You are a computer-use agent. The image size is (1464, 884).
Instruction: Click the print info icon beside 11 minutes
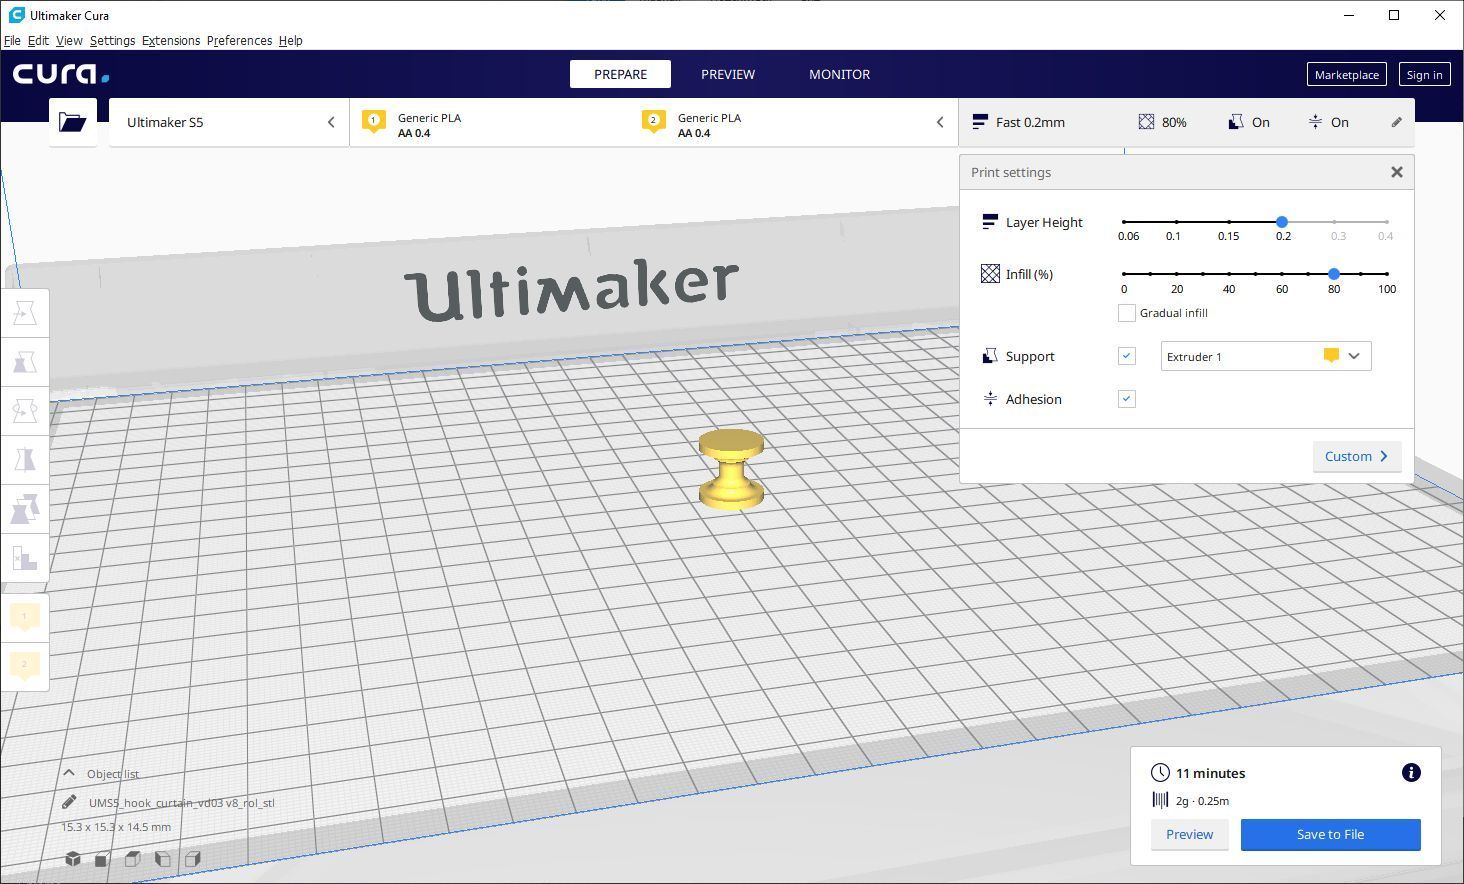[1411, 773]
